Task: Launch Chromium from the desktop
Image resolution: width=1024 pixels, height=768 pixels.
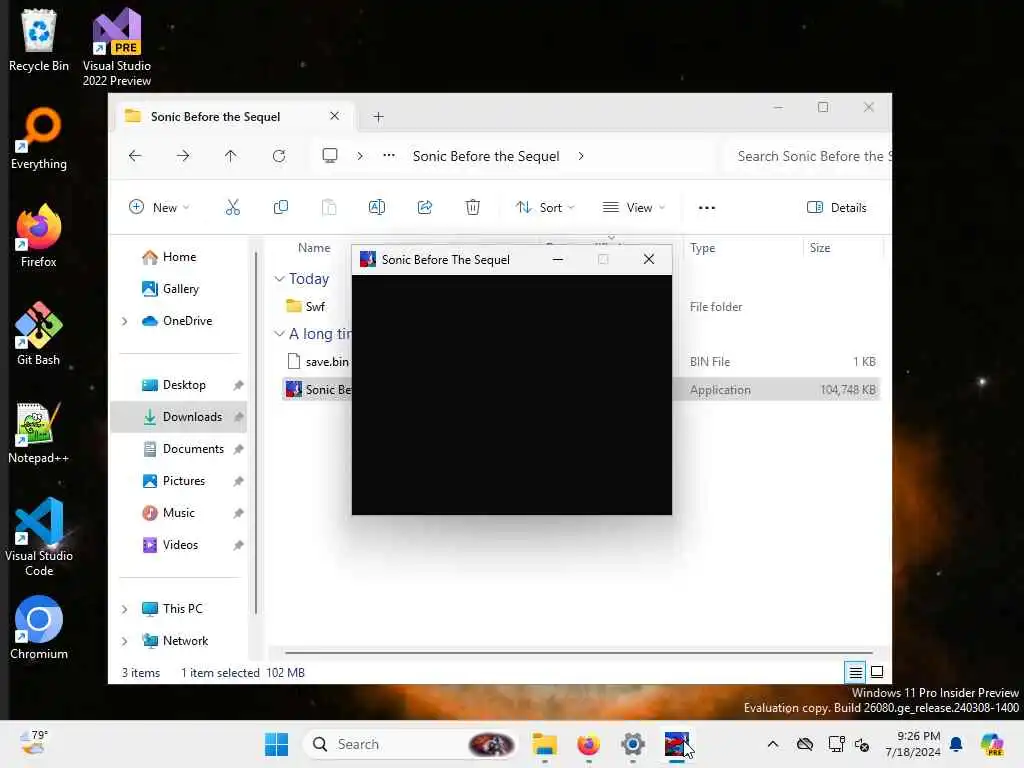Action: (39, 628)
